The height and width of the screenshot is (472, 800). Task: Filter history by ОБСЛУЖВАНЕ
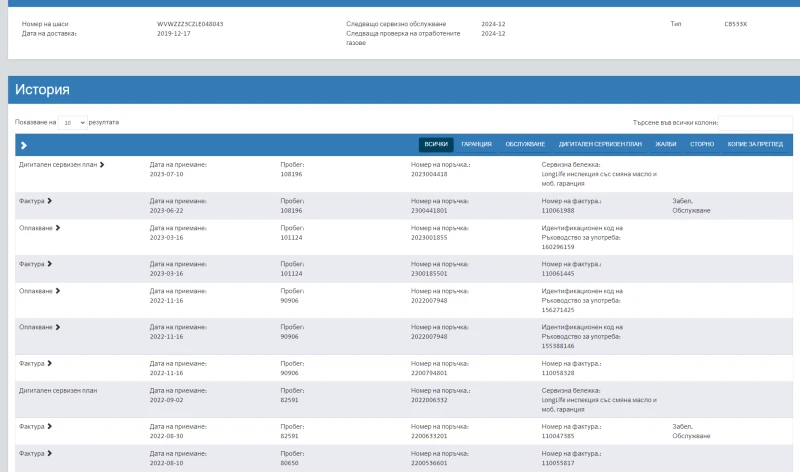coord(524,145)
